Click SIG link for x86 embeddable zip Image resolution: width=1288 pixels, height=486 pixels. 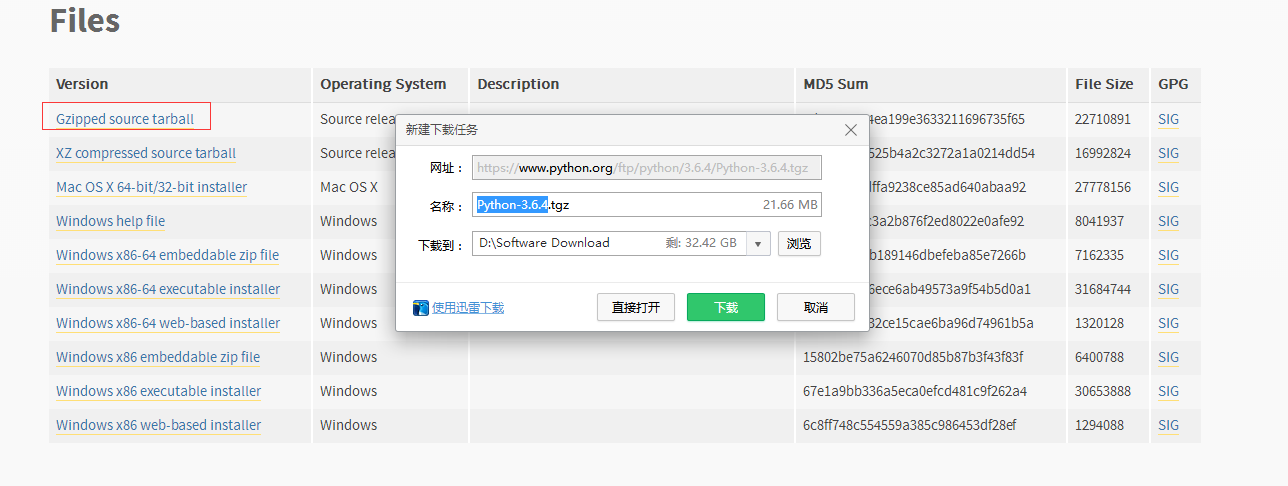coord(1168,357)
